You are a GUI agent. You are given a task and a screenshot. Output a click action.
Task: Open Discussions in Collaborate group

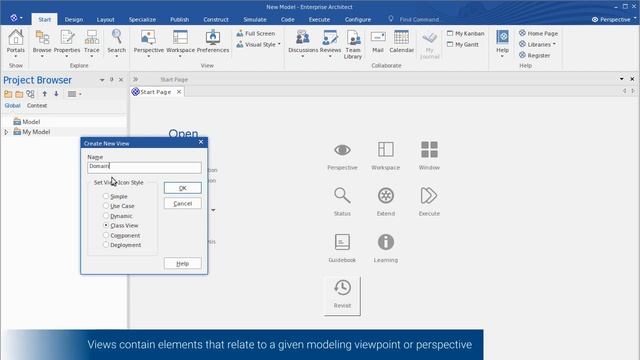tap(303, 42)
